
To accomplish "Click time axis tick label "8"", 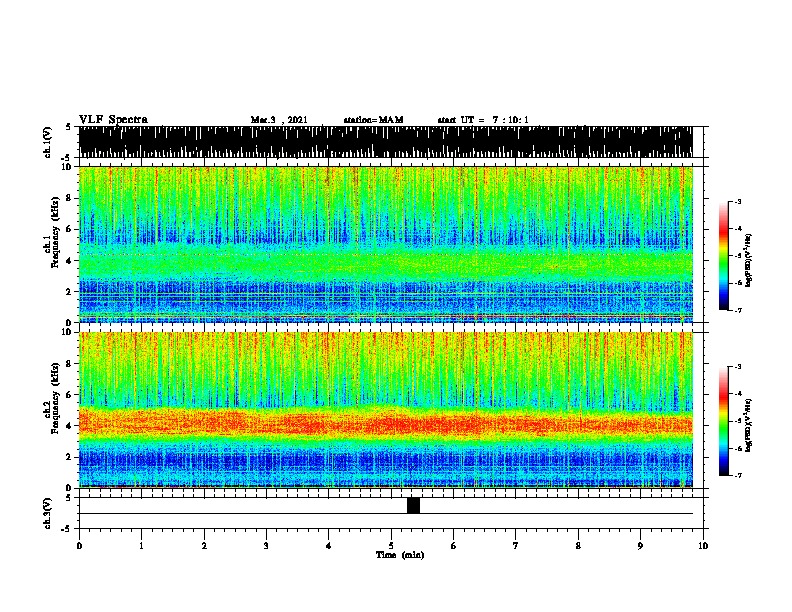I will (578, 546).
